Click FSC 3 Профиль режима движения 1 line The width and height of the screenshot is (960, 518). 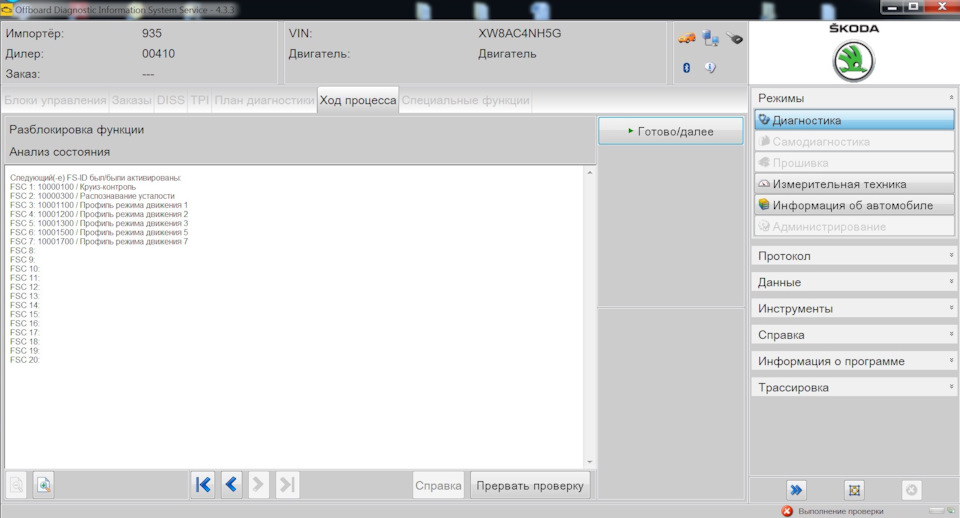[x=99, y=205]
